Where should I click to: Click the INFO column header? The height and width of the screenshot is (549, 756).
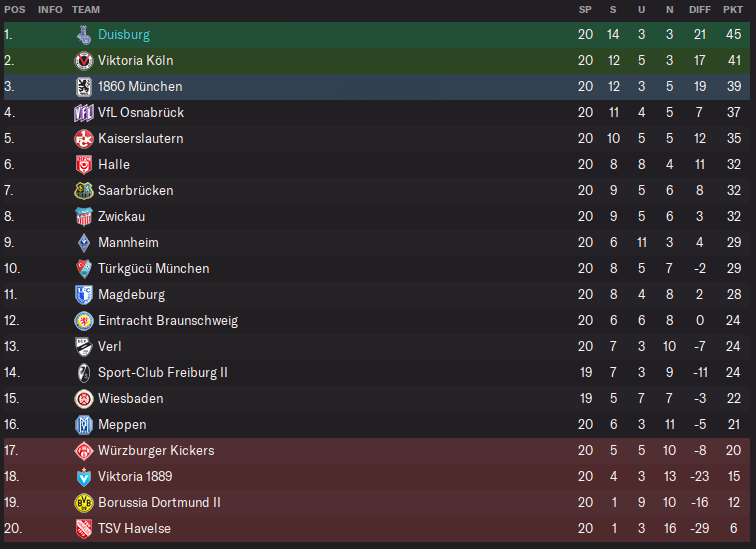point(50,10)
